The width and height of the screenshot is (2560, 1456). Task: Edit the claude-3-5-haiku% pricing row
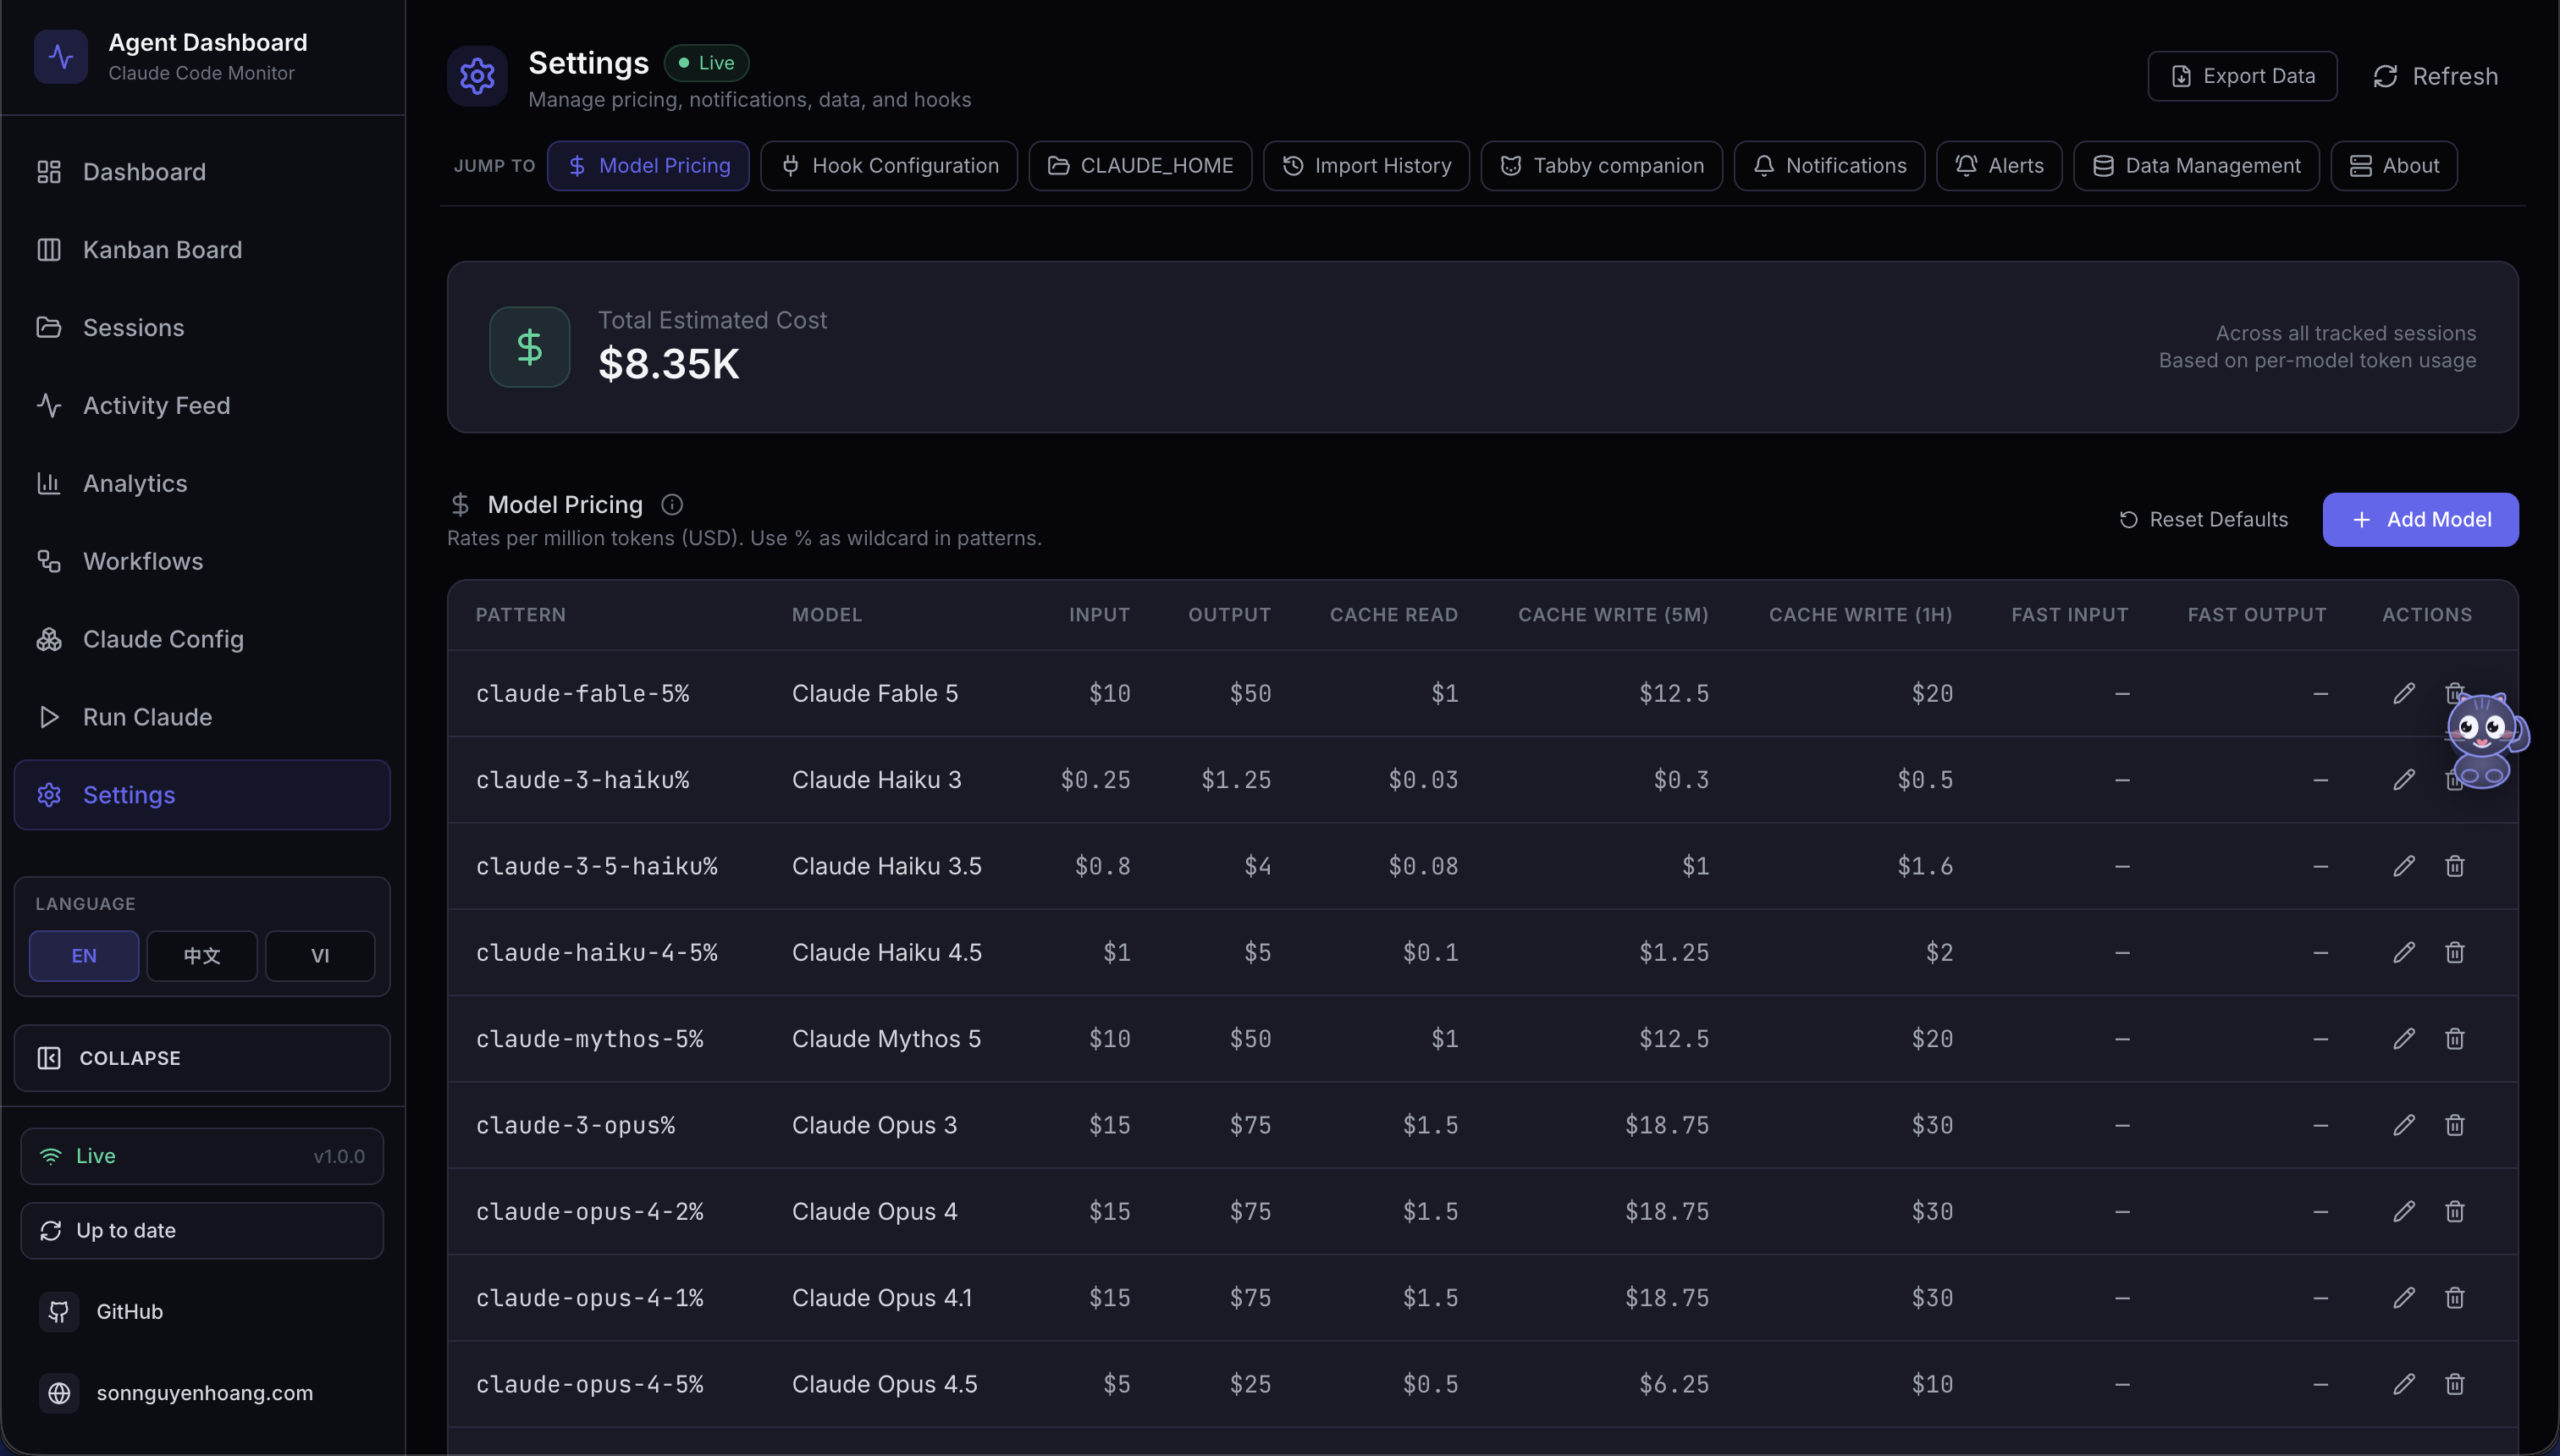pos(2404,866)
